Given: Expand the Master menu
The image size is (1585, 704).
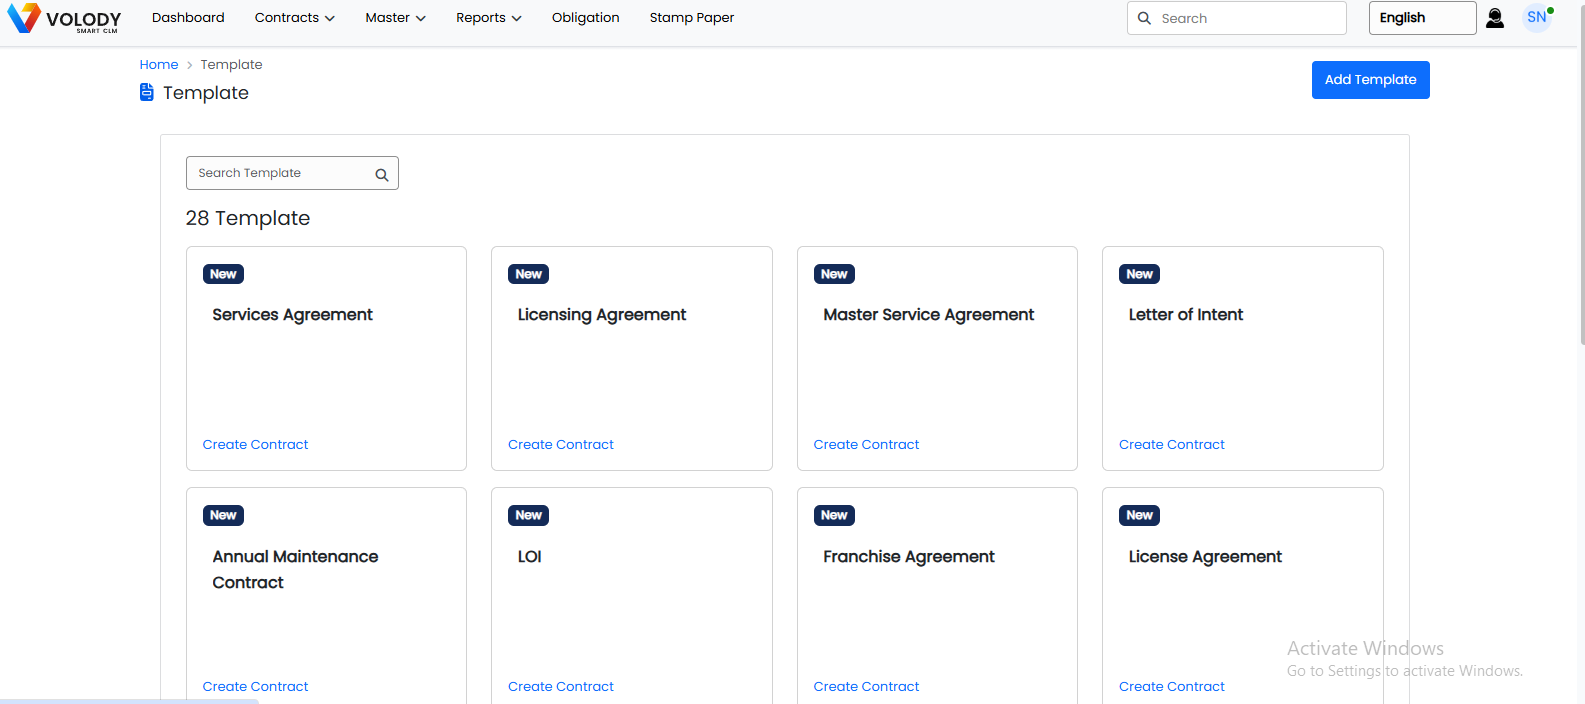Looking at the screenshot, I should (x=396, y=18).
